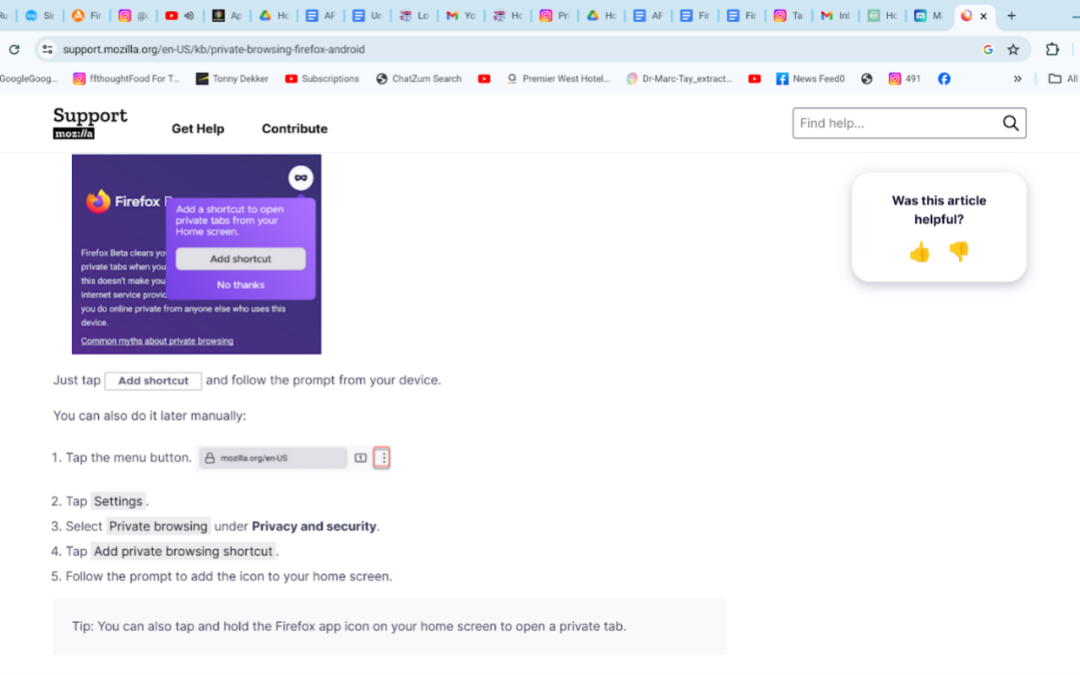The height and width of the screenshot is (675, 1080).
Task: Open the Subscriptions bookmark
Action: [322, 79]
